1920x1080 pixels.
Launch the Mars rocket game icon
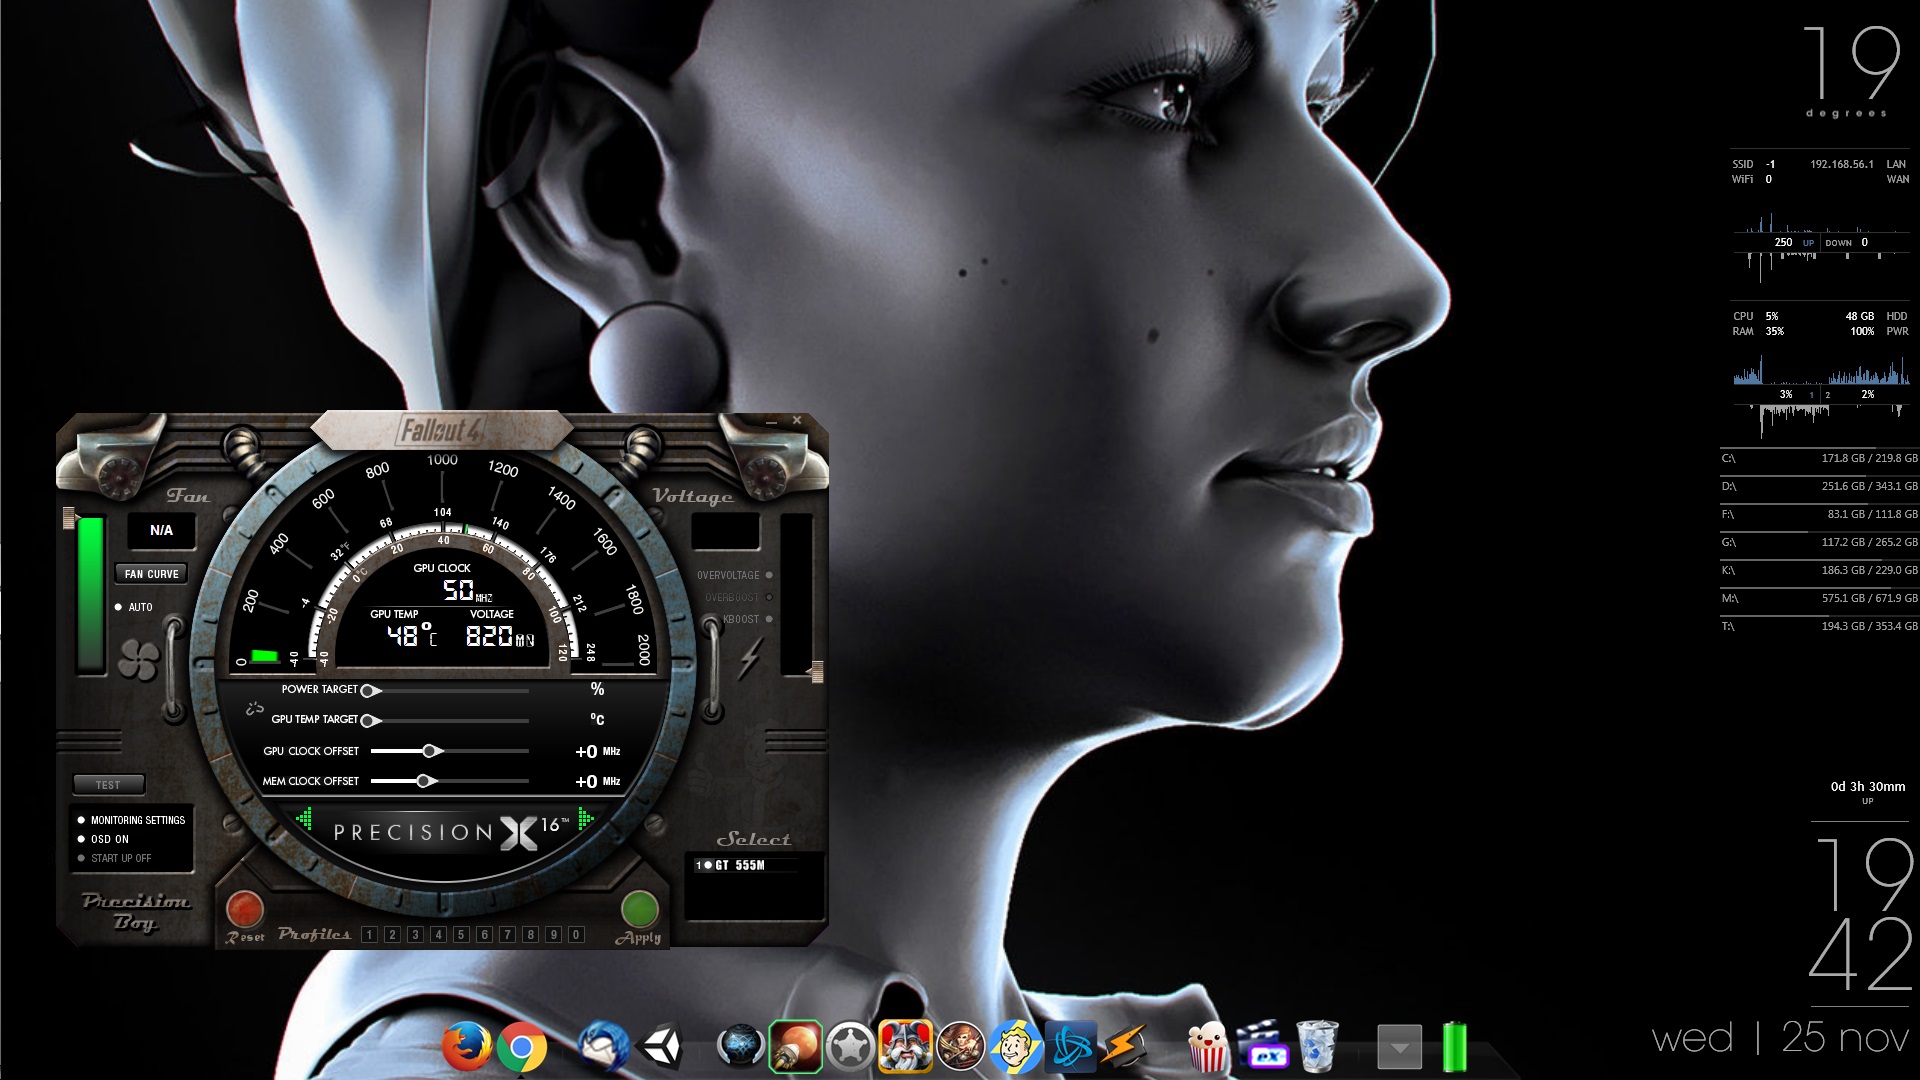point(795,1047)
